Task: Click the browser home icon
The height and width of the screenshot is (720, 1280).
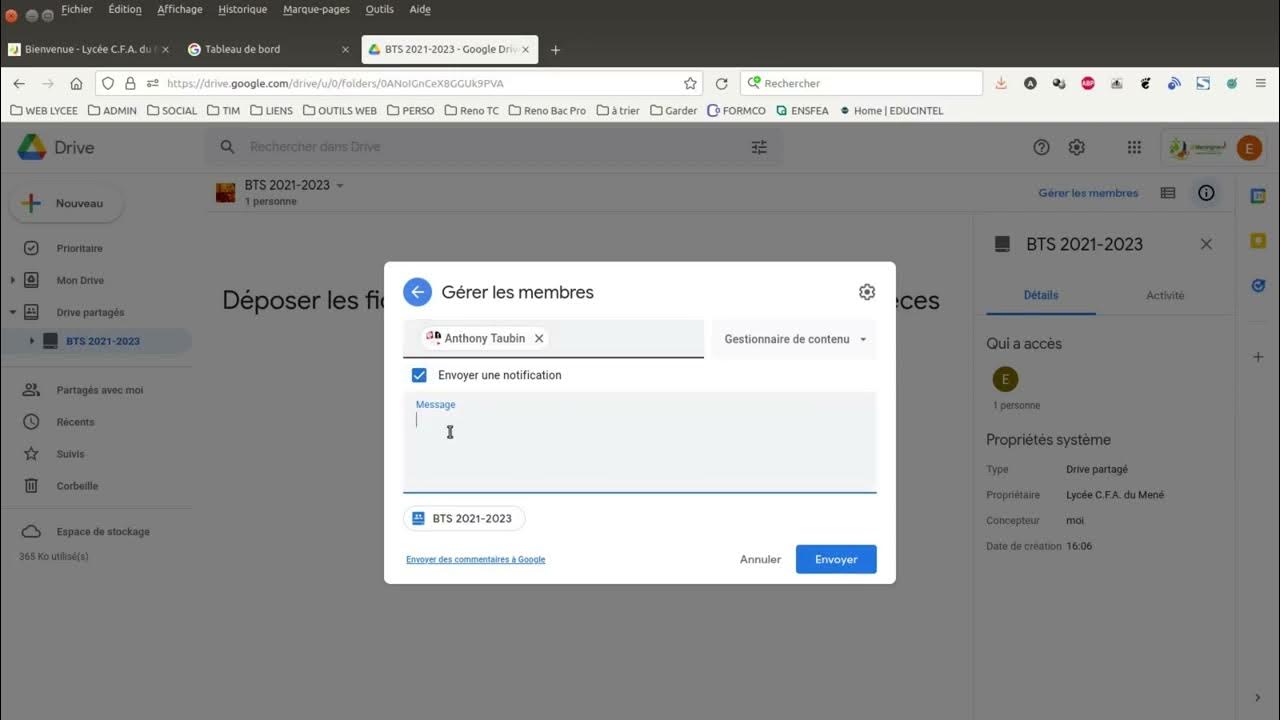Action: tap(76, 84)
